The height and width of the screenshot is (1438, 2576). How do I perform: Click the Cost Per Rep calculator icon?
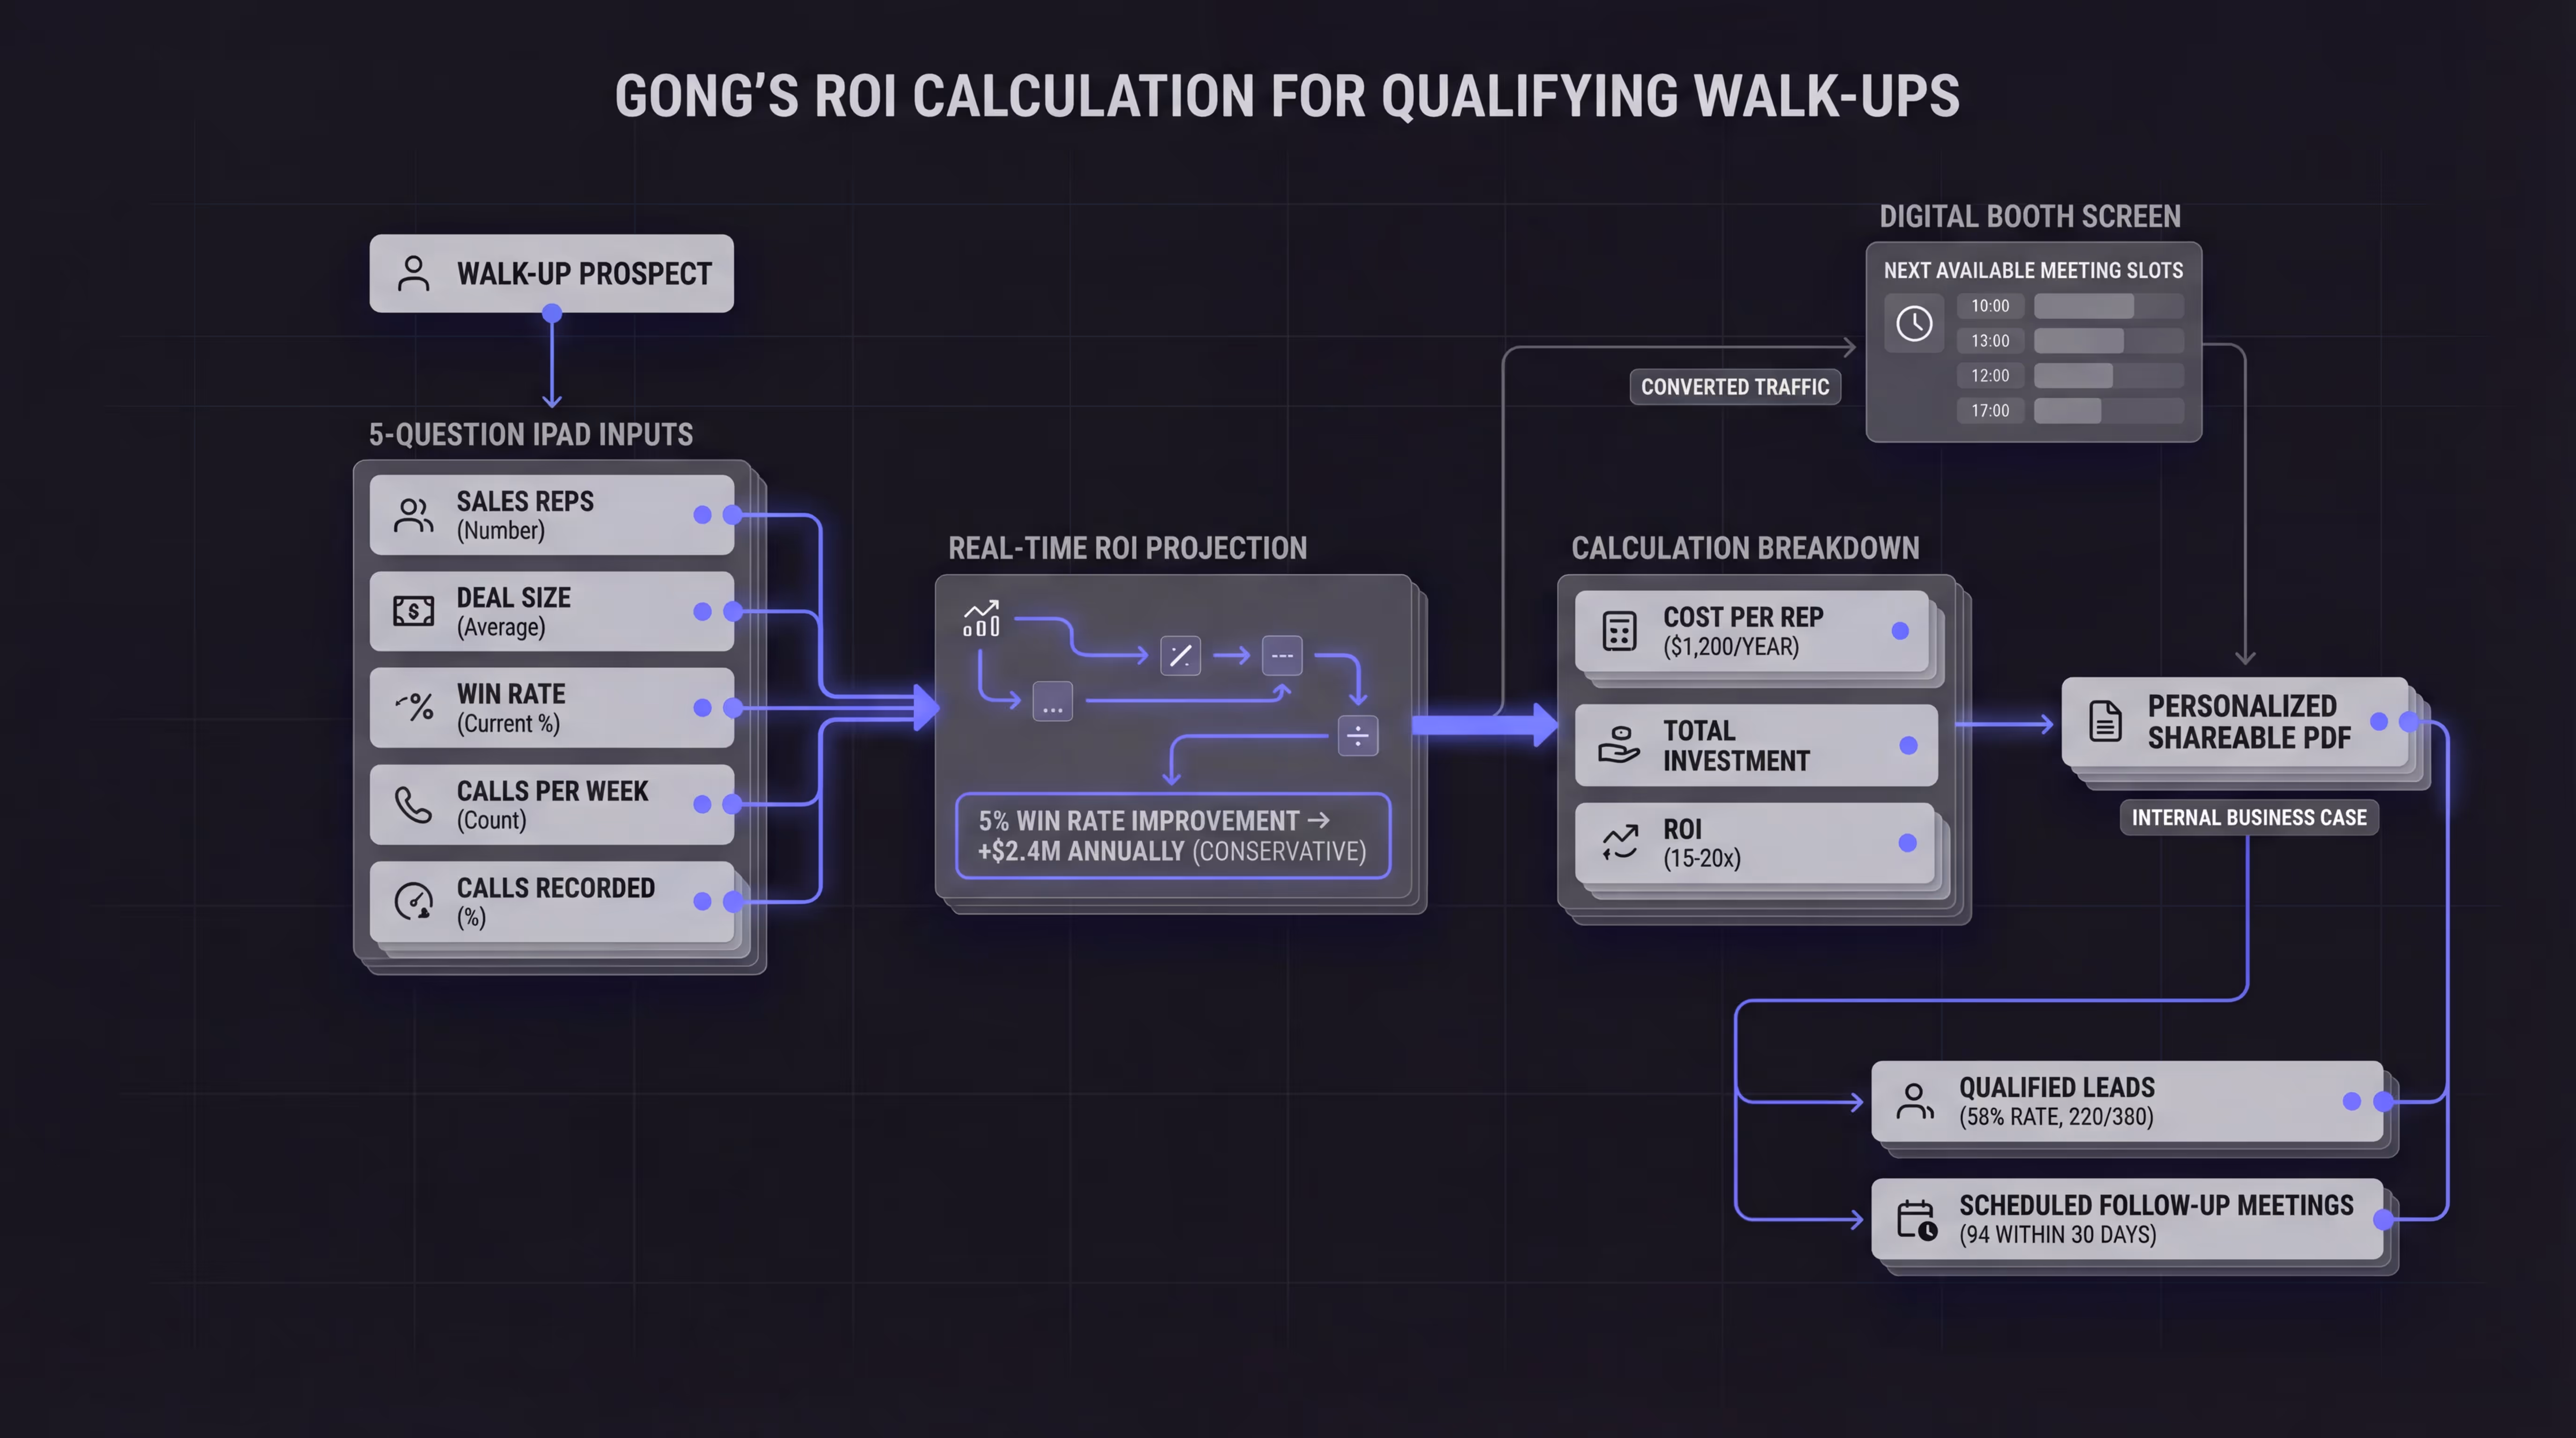[1619, 631]
